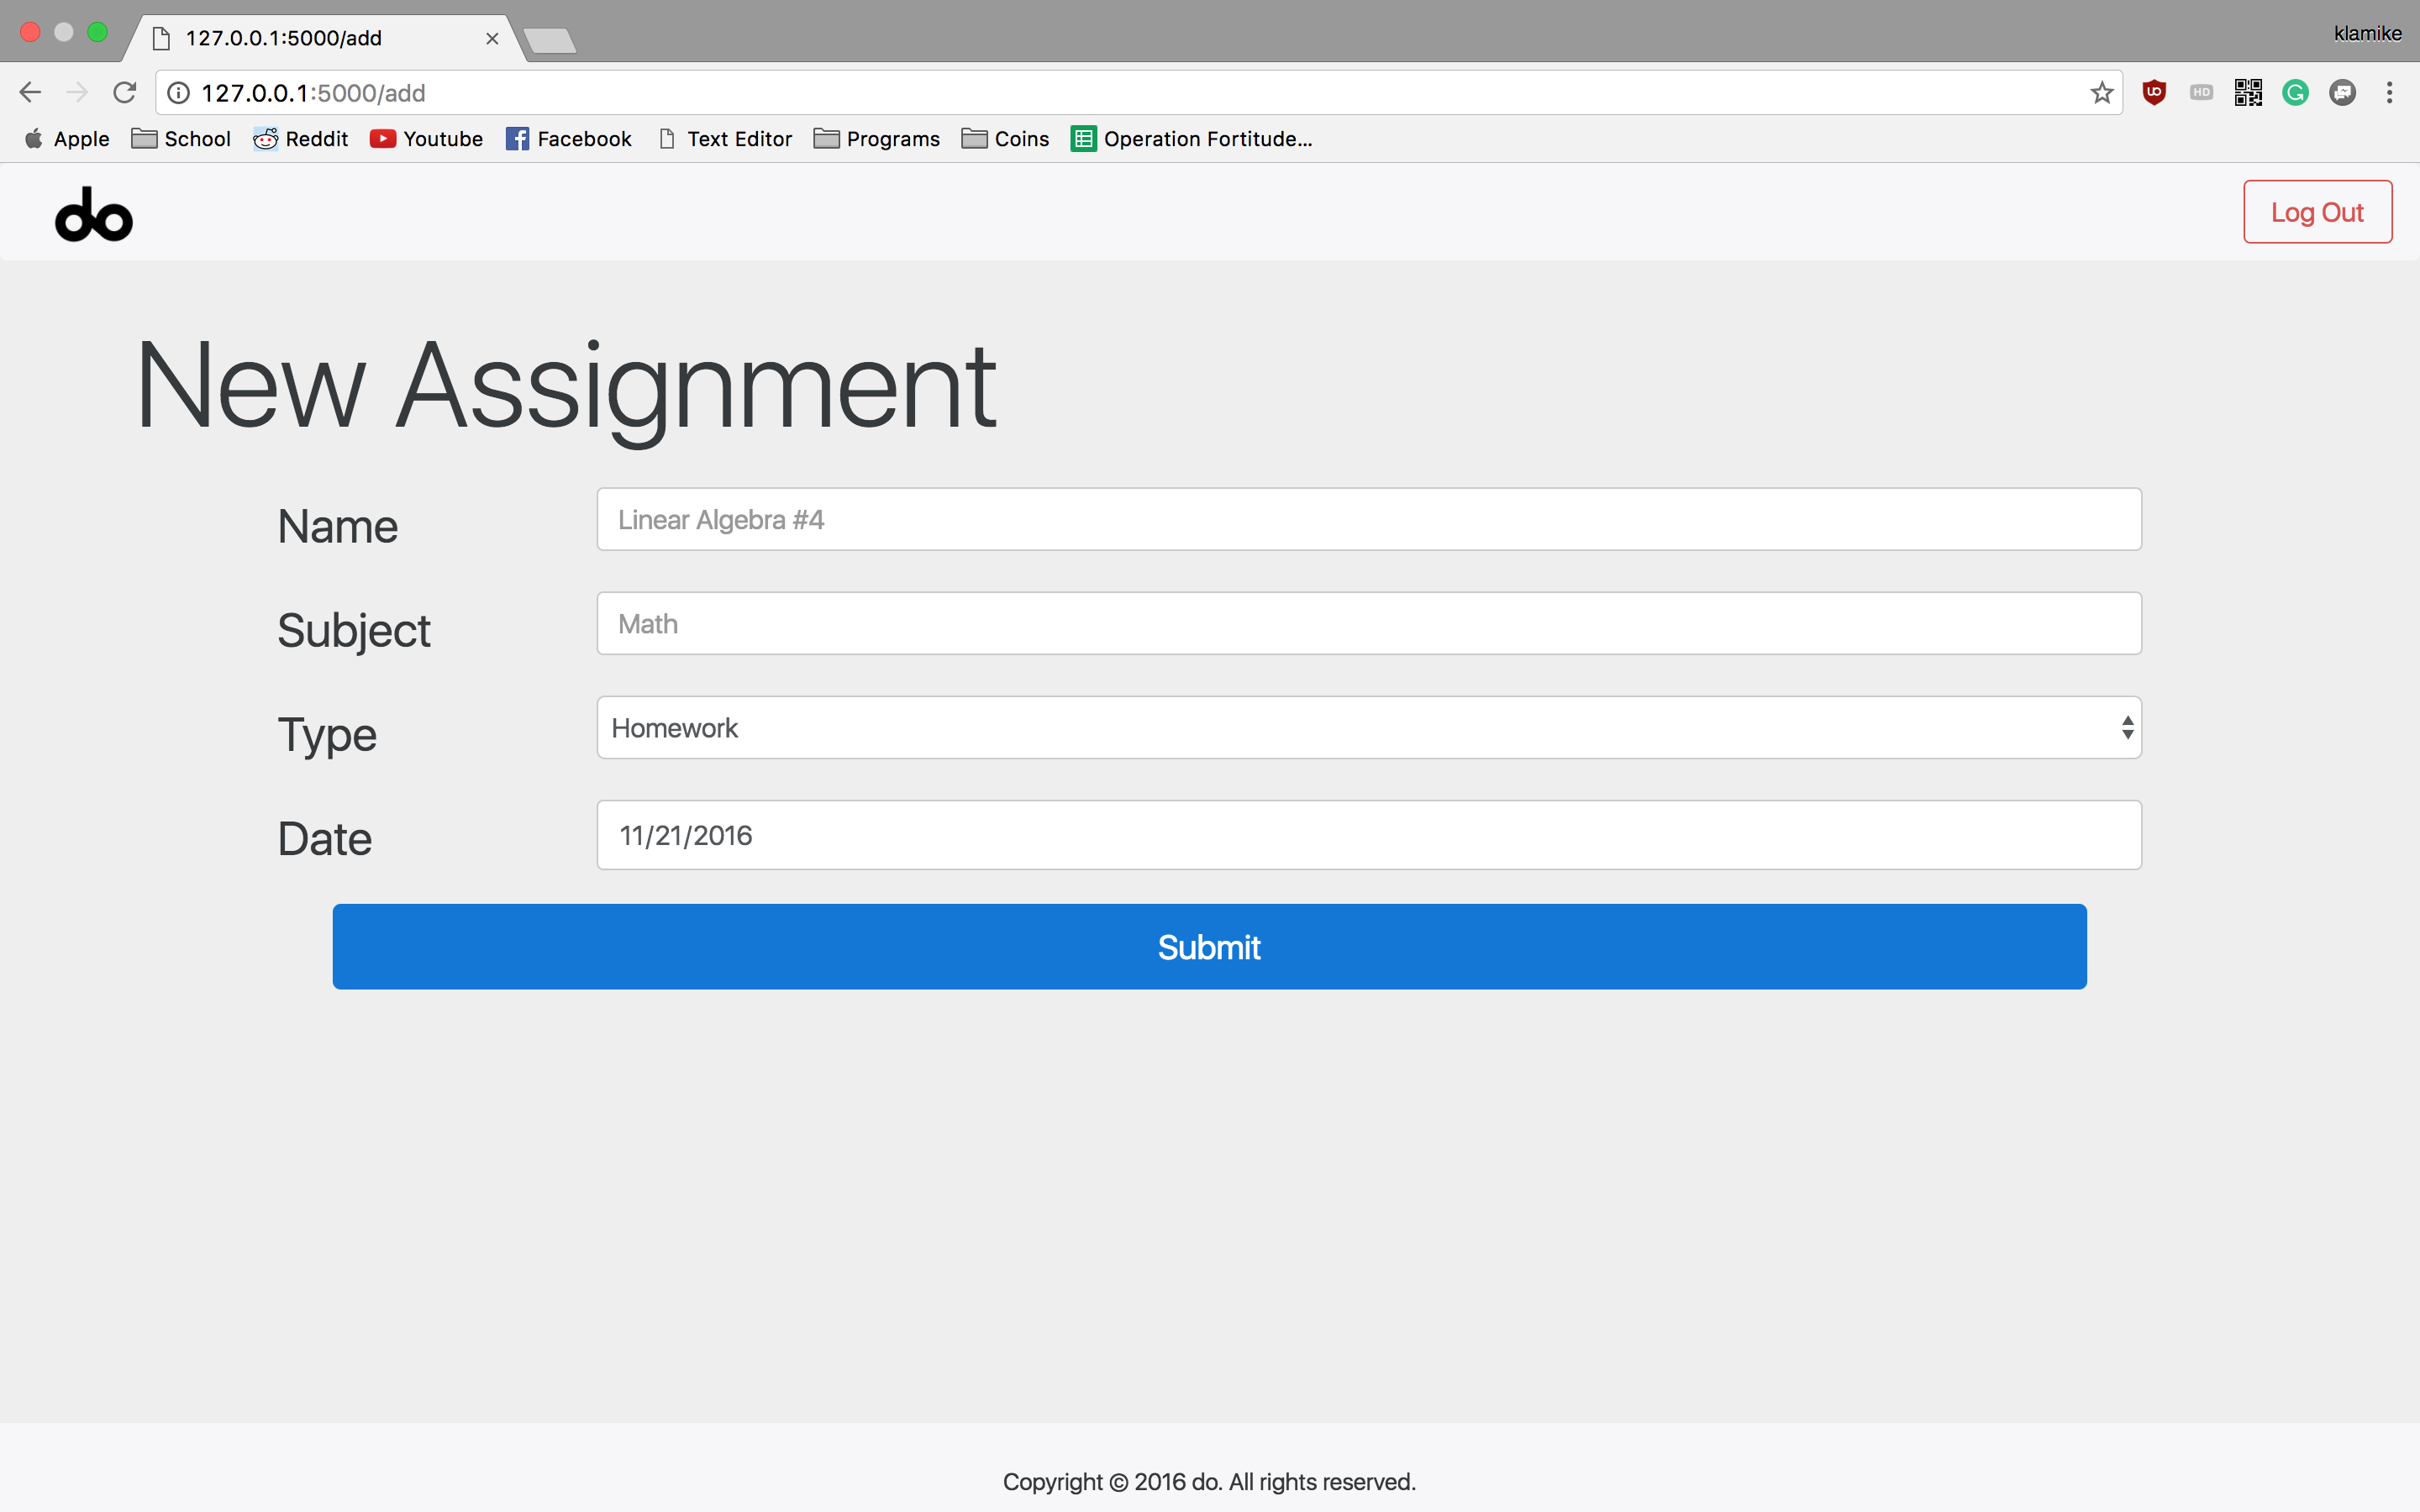Open the QR code extension icon
2420x1512 pixels.
[x=2248, y=93]
